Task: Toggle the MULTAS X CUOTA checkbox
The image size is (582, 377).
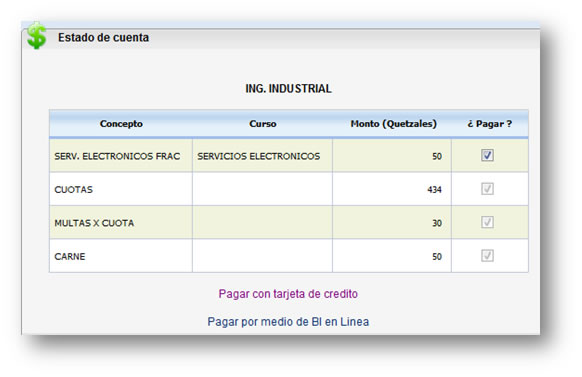Action: pos(487,222)
